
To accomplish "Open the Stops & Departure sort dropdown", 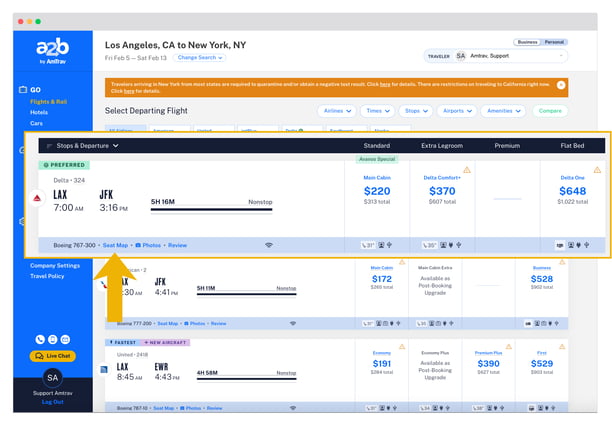I will tap(87, 146).
